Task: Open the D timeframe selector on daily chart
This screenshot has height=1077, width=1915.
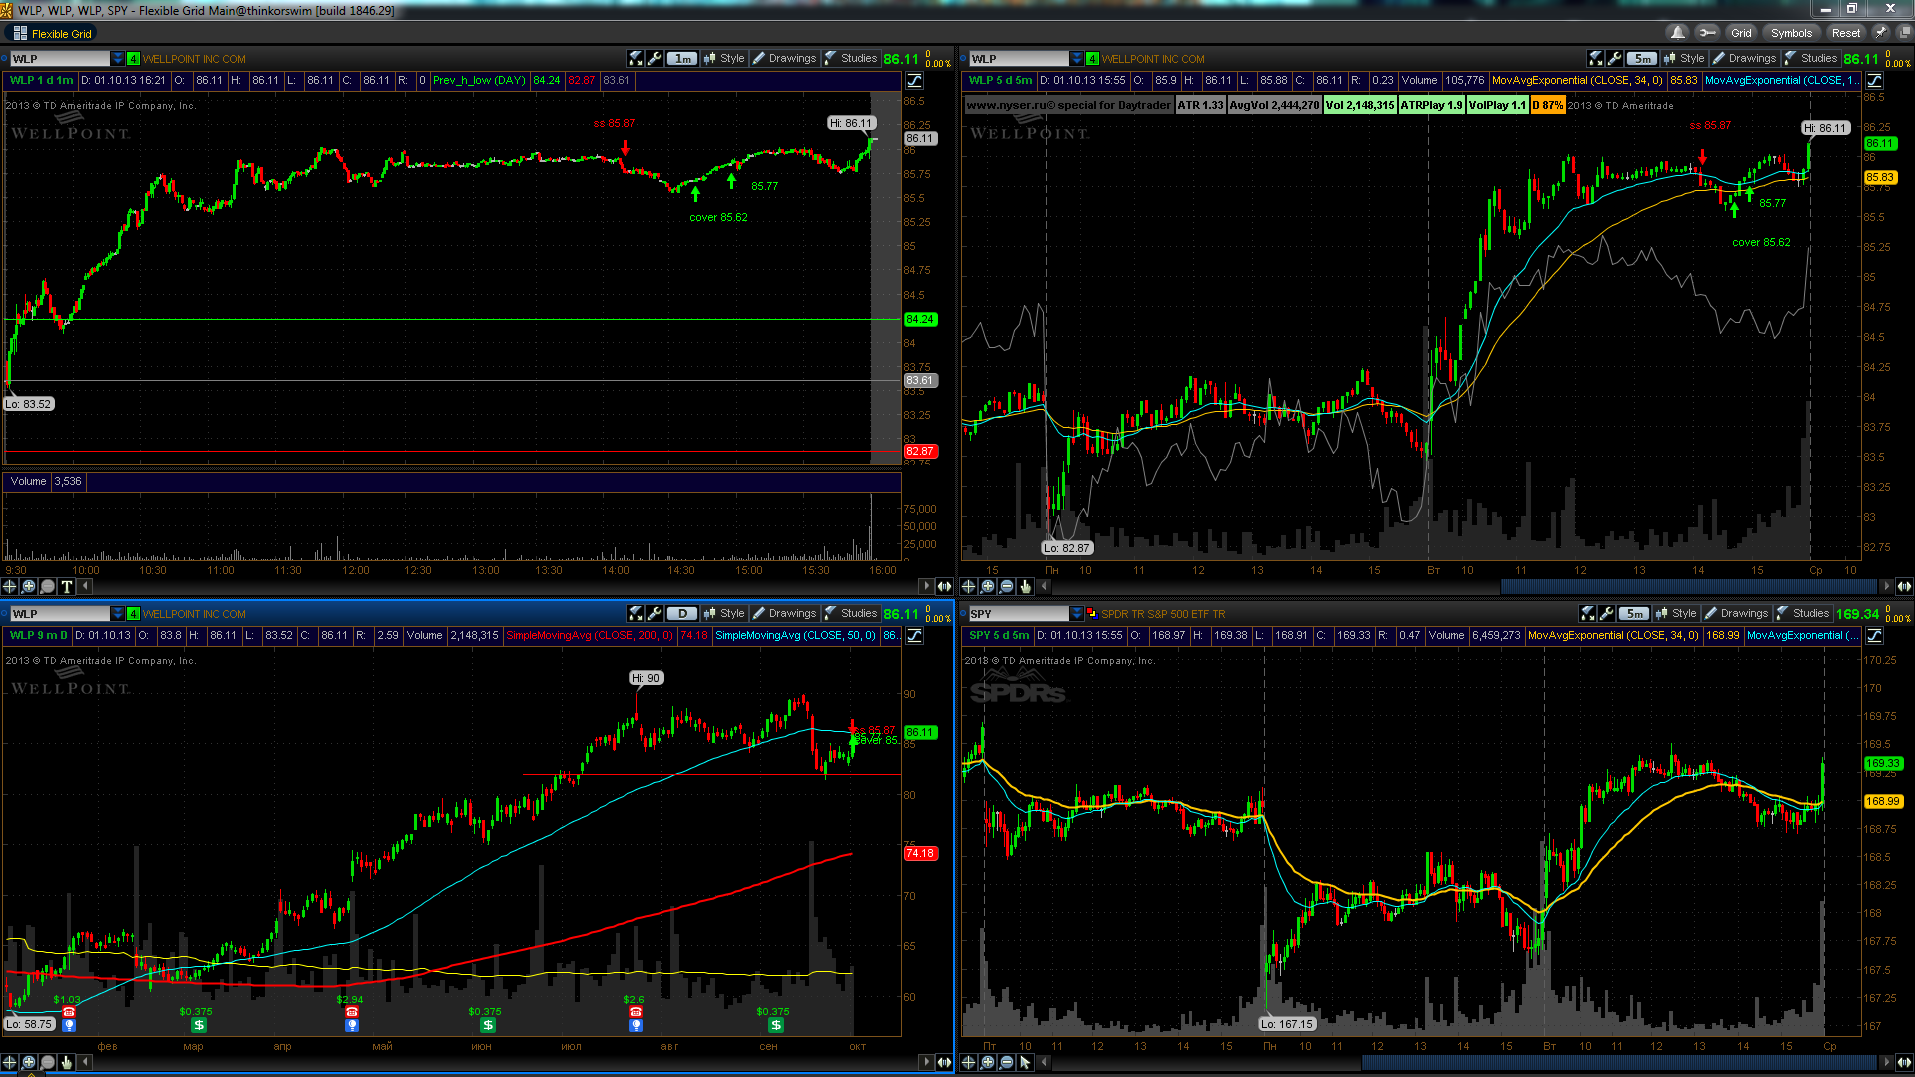Action: [682, 614]
